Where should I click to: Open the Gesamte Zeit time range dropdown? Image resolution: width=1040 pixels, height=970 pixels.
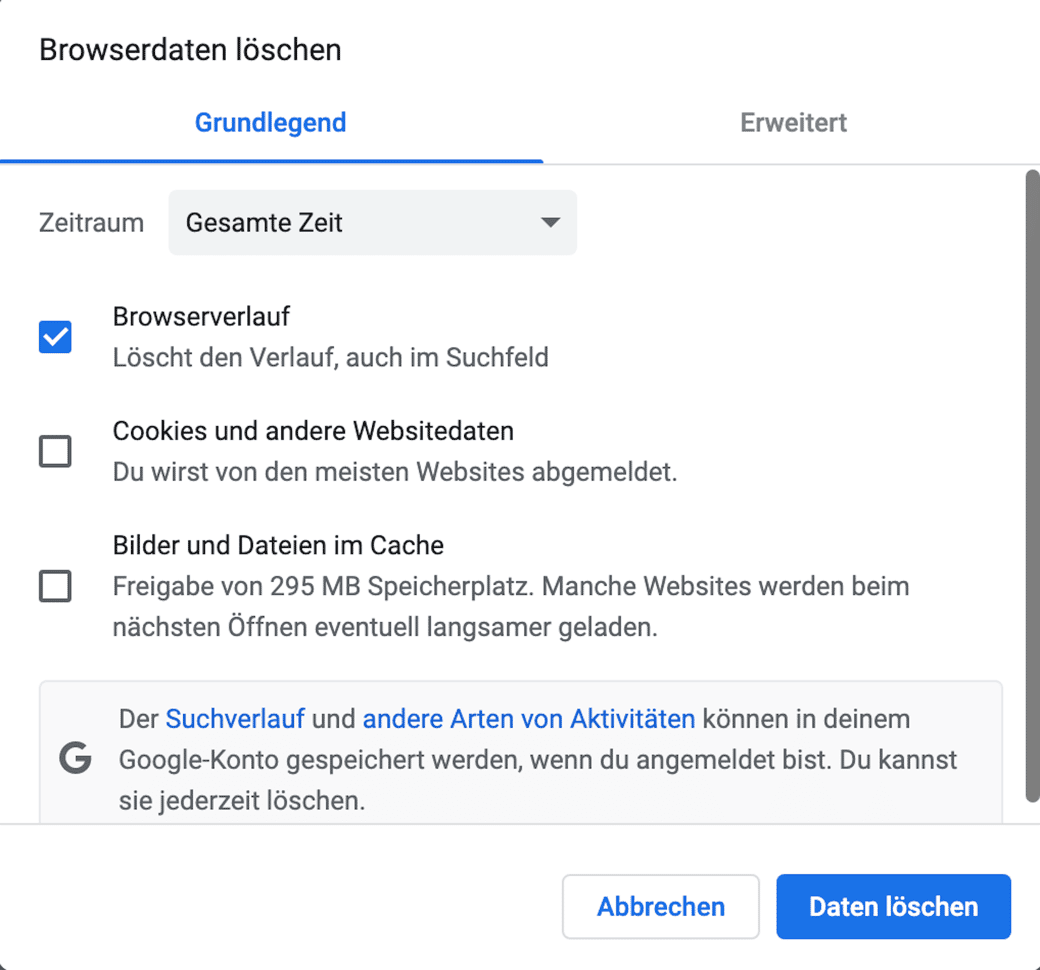tap(372, 222)
